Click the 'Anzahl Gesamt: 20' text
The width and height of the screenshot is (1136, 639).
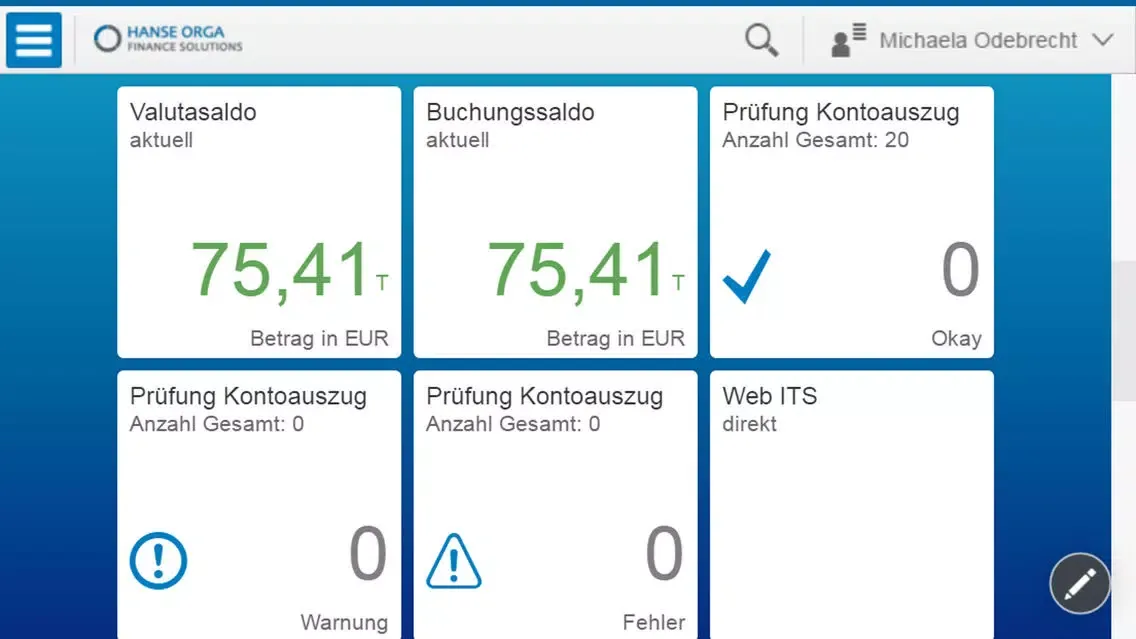815,140
